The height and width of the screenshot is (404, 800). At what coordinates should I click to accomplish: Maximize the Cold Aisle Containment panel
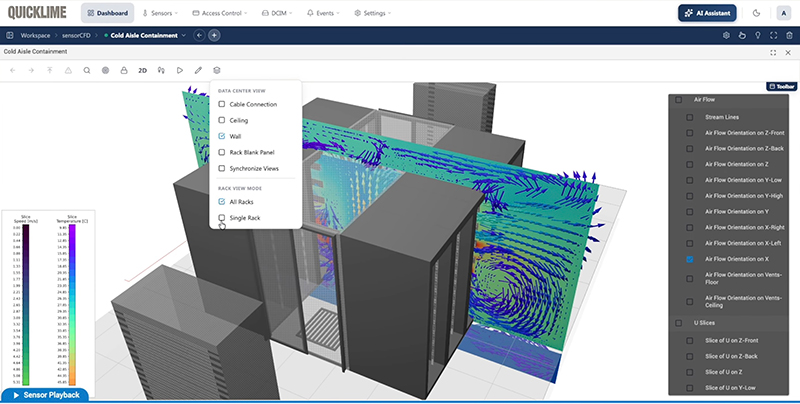click(x=773, y=53)
